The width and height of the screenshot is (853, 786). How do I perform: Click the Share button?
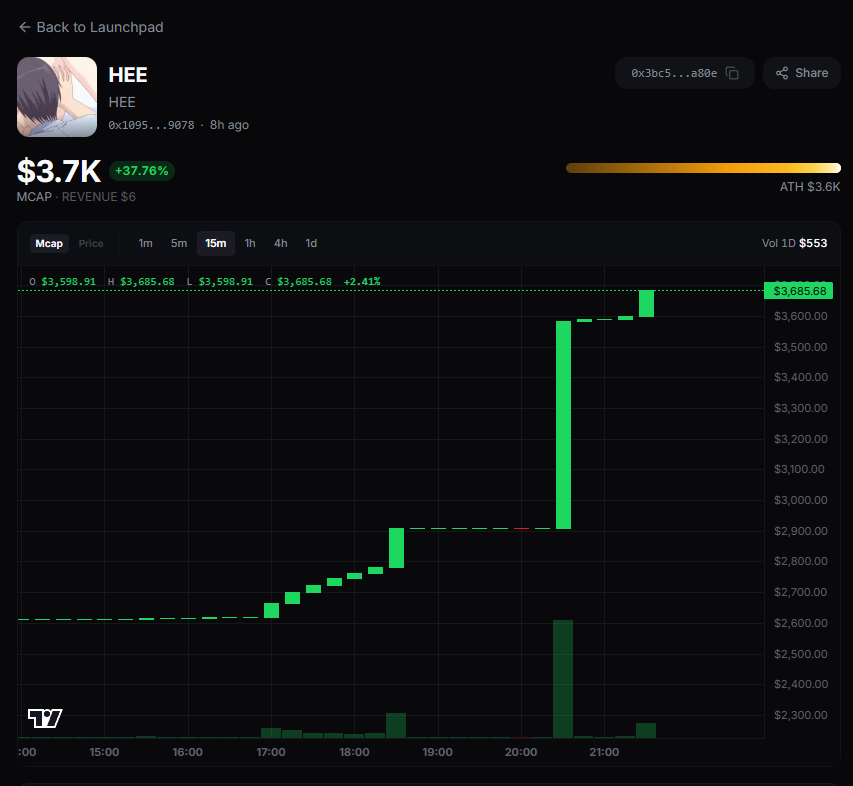(x=802, y=73)
